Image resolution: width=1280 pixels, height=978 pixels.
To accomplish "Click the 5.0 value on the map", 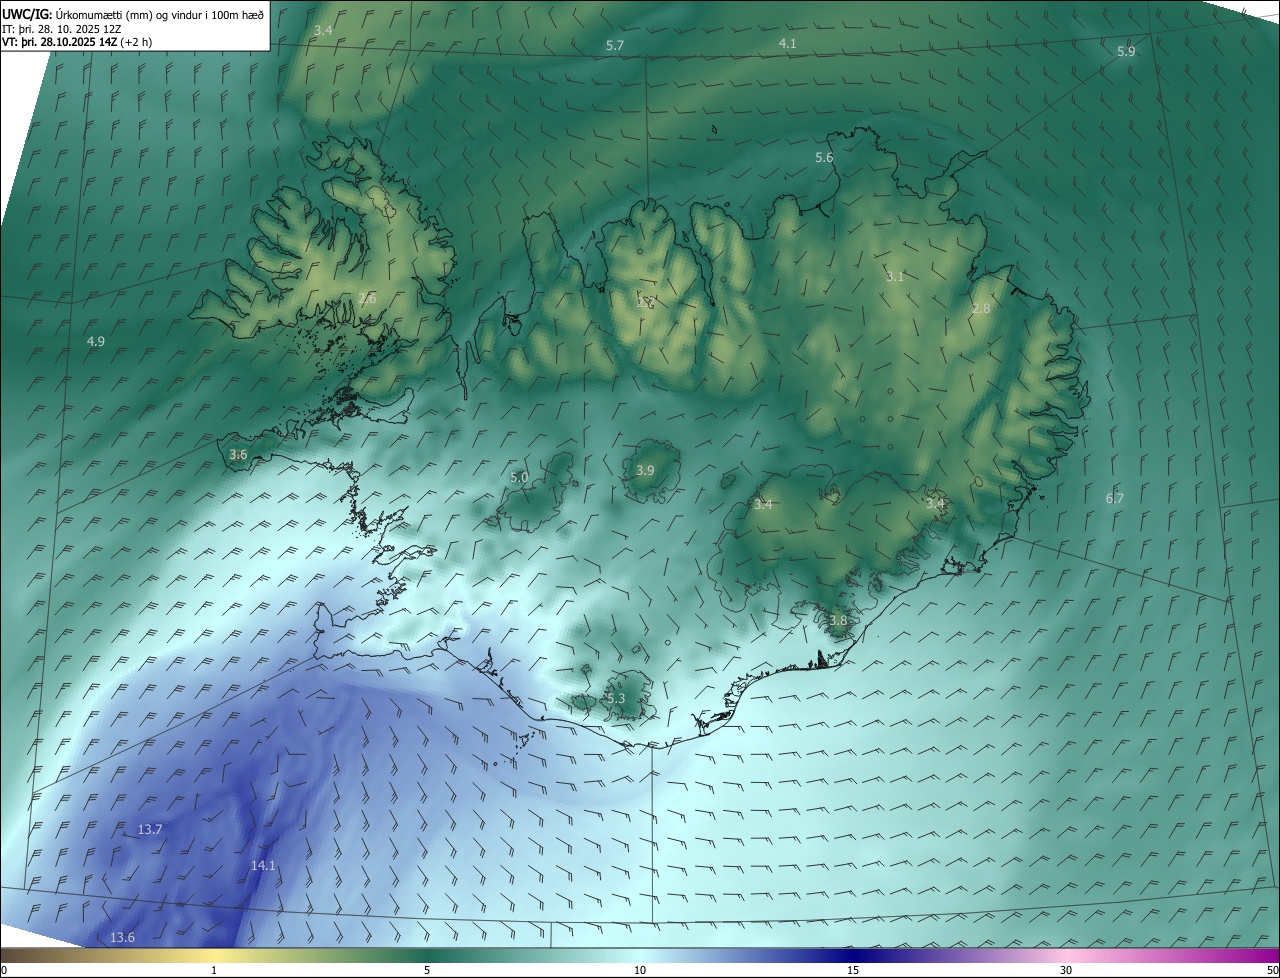I will tap(519, 478).
